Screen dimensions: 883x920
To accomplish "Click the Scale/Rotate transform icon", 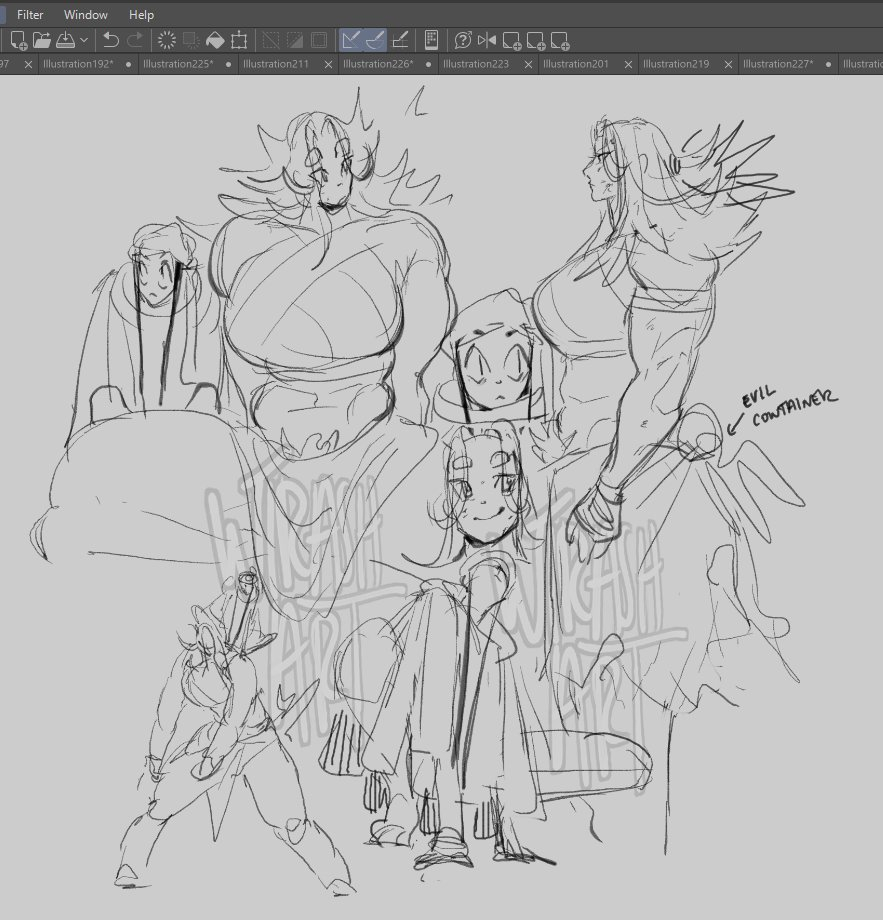I will [x=239, y=40].
